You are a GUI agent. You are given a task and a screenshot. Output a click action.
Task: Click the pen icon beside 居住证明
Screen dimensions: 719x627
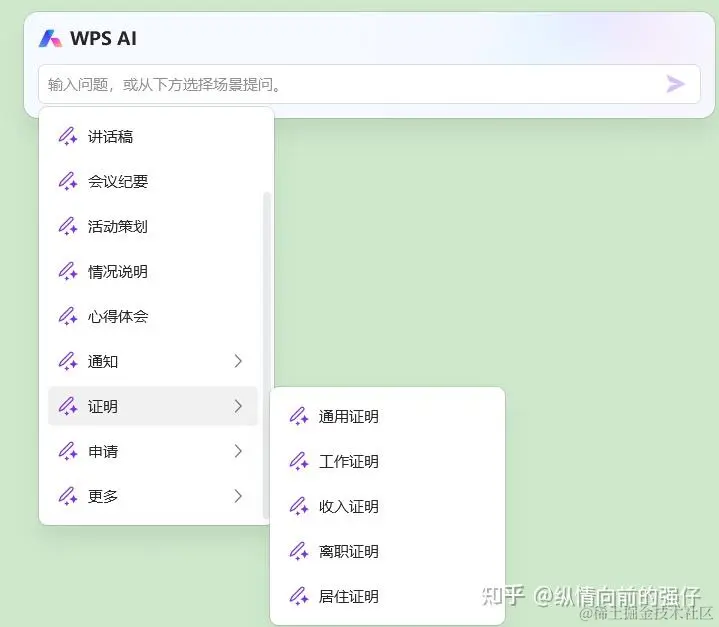point(299,596)
